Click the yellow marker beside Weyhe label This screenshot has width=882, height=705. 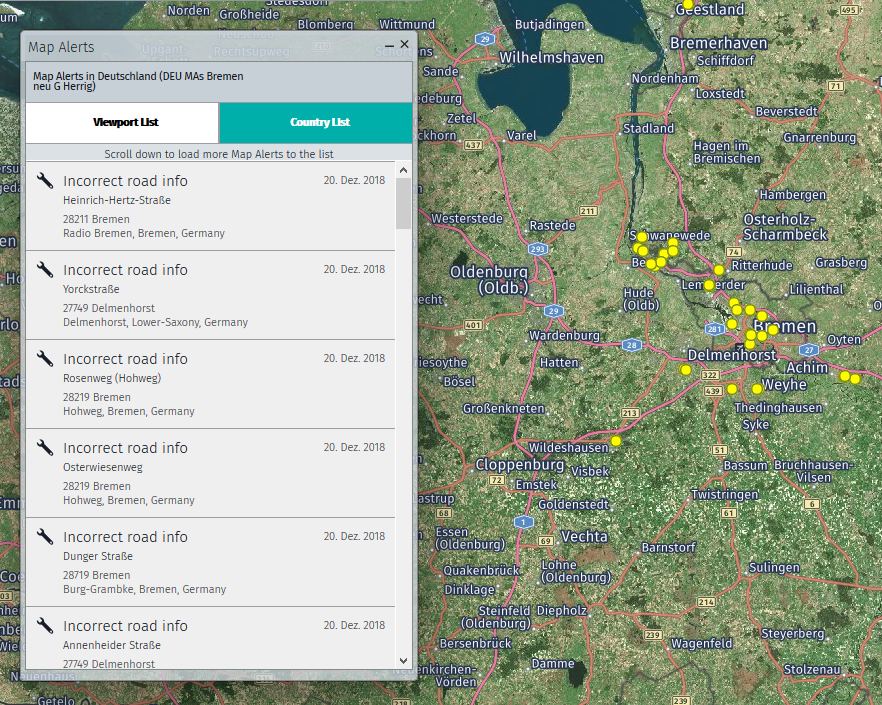pyautogui.click(x=757, y=389)
